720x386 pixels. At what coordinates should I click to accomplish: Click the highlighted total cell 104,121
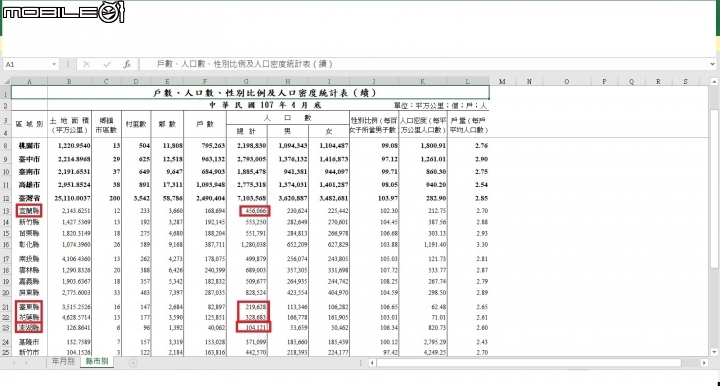pyautogui.click(x=253, y=327)
